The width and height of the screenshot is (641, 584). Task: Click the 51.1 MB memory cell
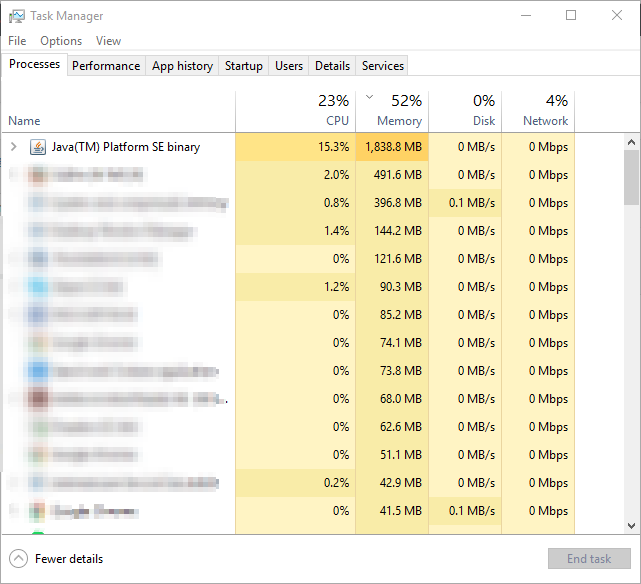point(392,455)
